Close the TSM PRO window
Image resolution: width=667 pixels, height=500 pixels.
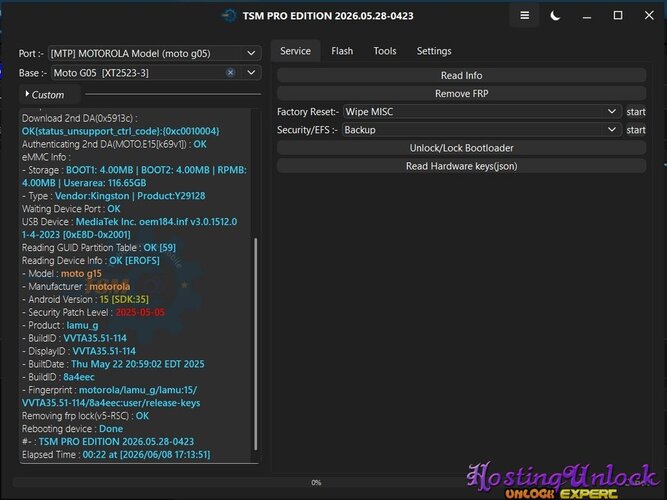(649, 15)
